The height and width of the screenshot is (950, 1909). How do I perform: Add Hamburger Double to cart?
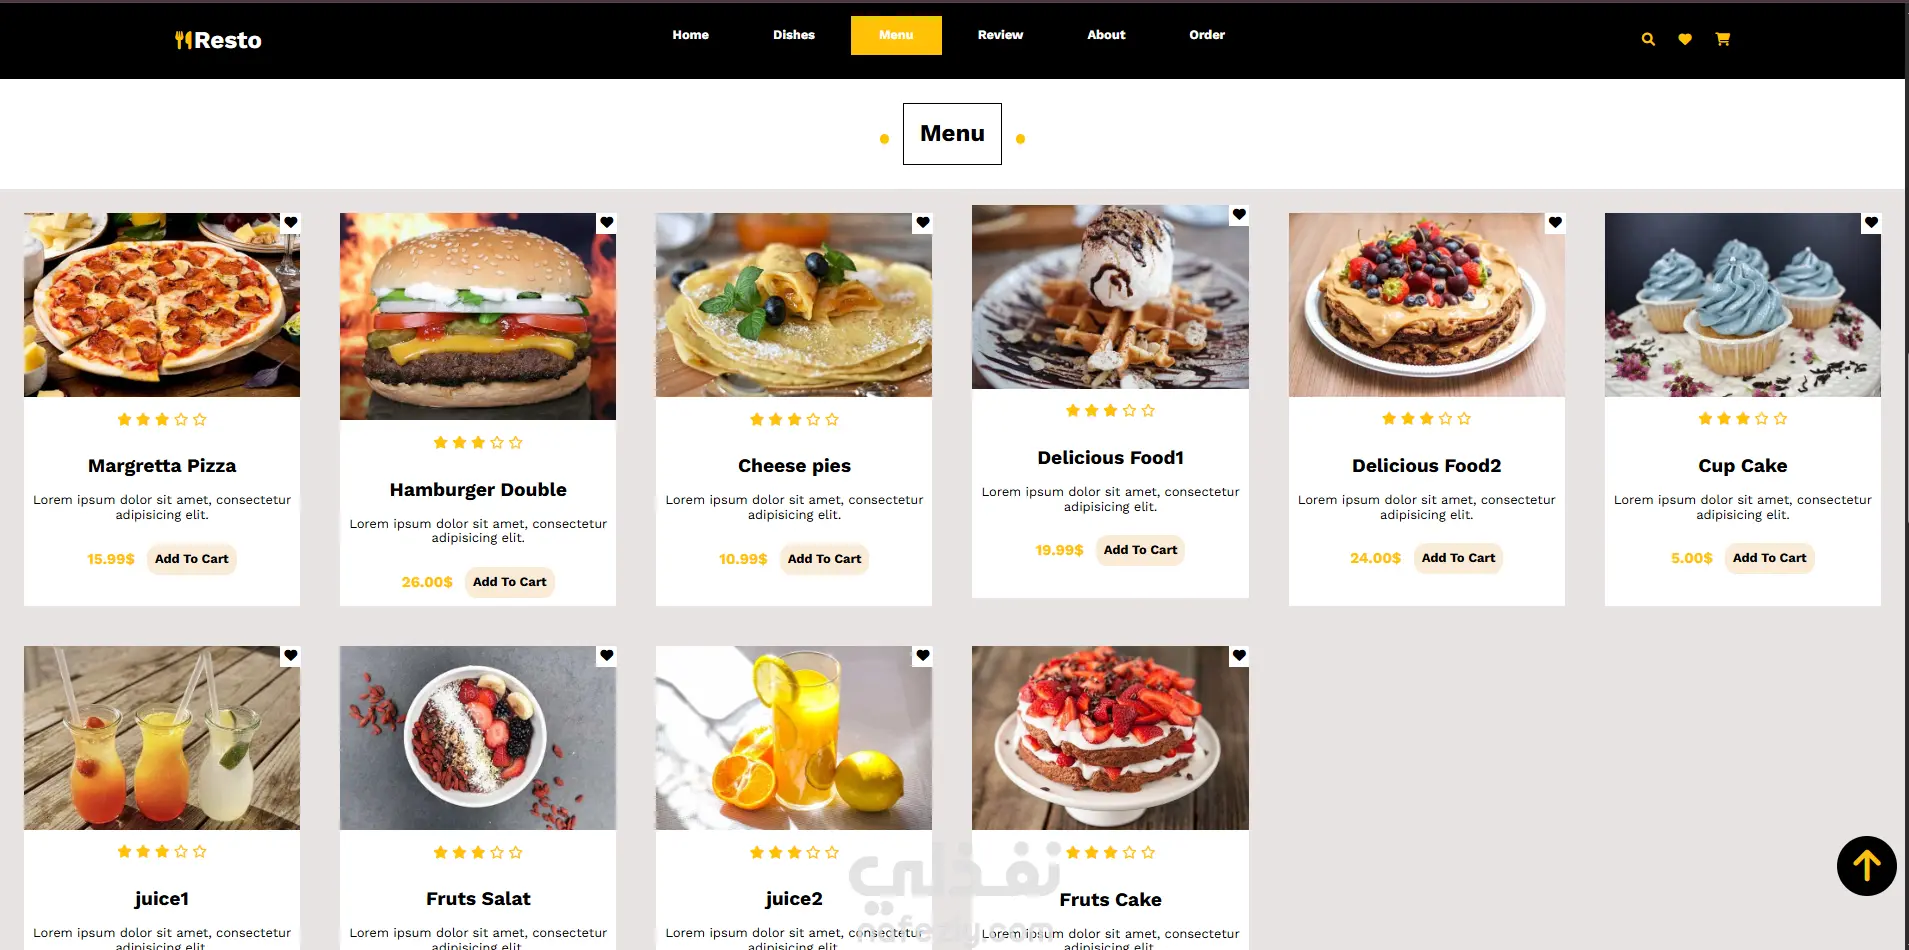pos(510,582)
